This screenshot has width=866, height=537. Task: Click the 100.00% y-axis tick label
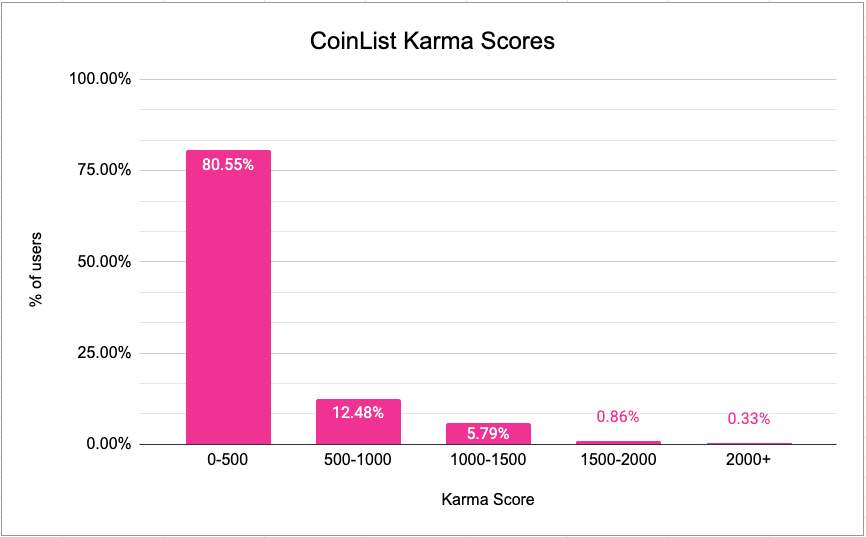point(98,79)
